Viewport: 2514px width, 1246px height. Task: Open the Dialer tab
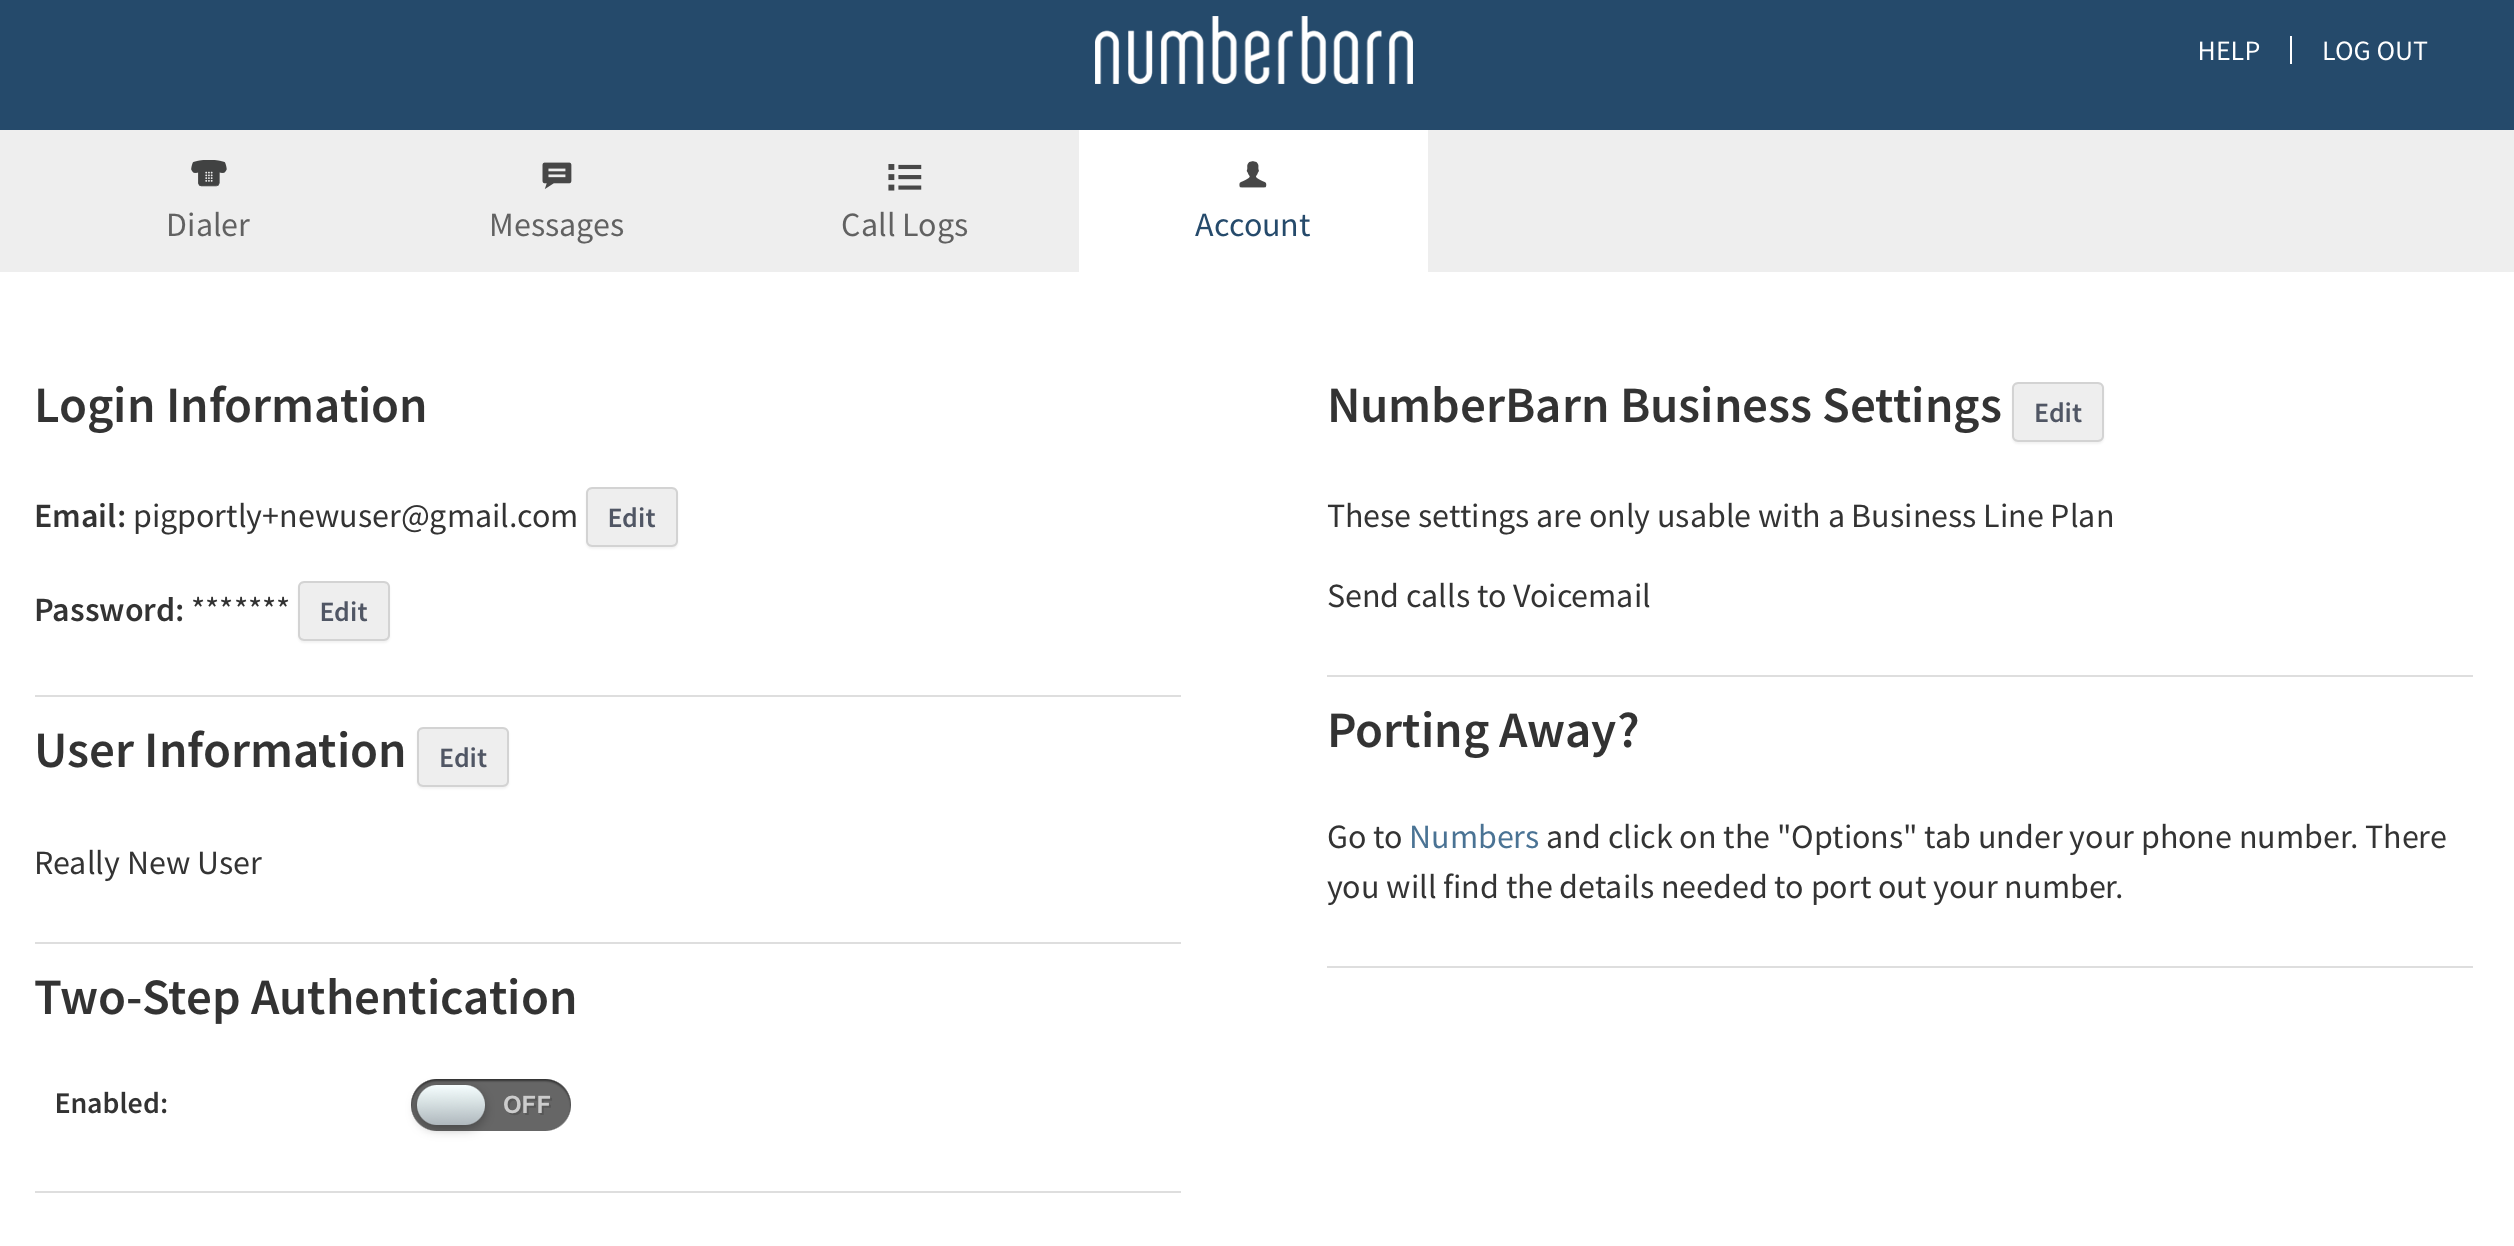[x=208, y=225]
